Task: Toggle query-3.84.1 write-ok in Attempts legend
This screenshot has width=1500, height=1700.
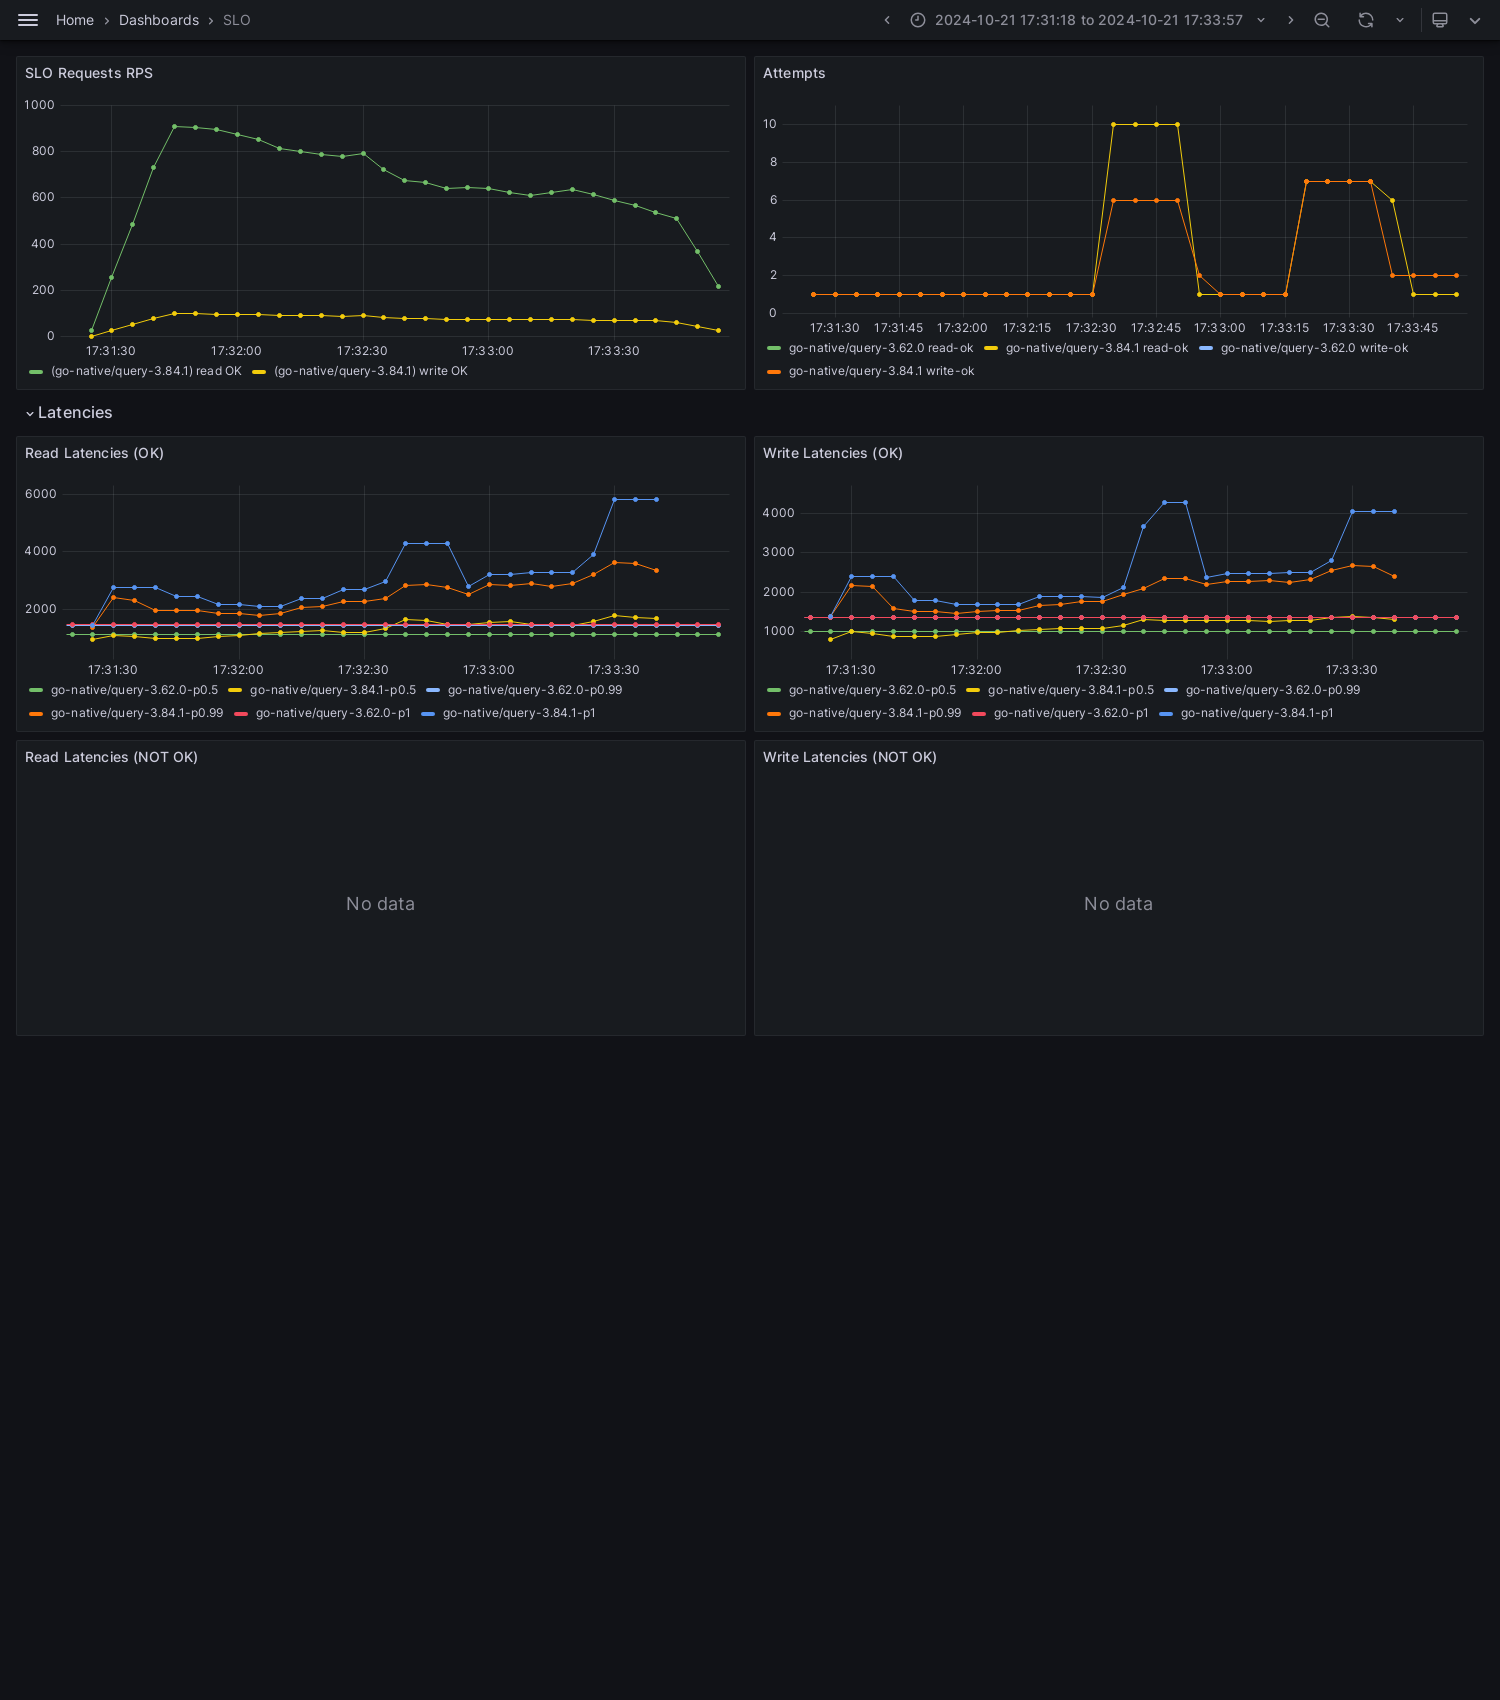Action: tap(881, 371)
